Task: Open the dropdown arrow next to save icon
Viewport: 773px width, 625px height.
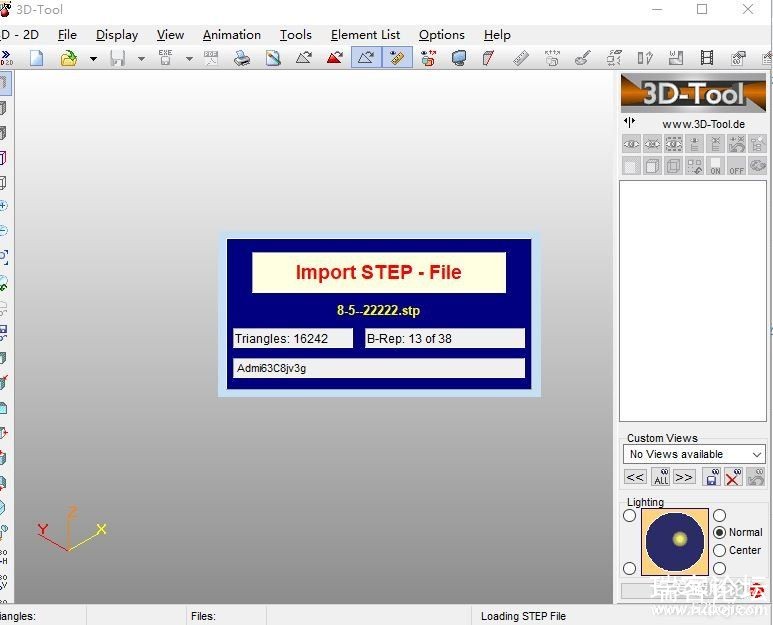Action: (141, 59)
